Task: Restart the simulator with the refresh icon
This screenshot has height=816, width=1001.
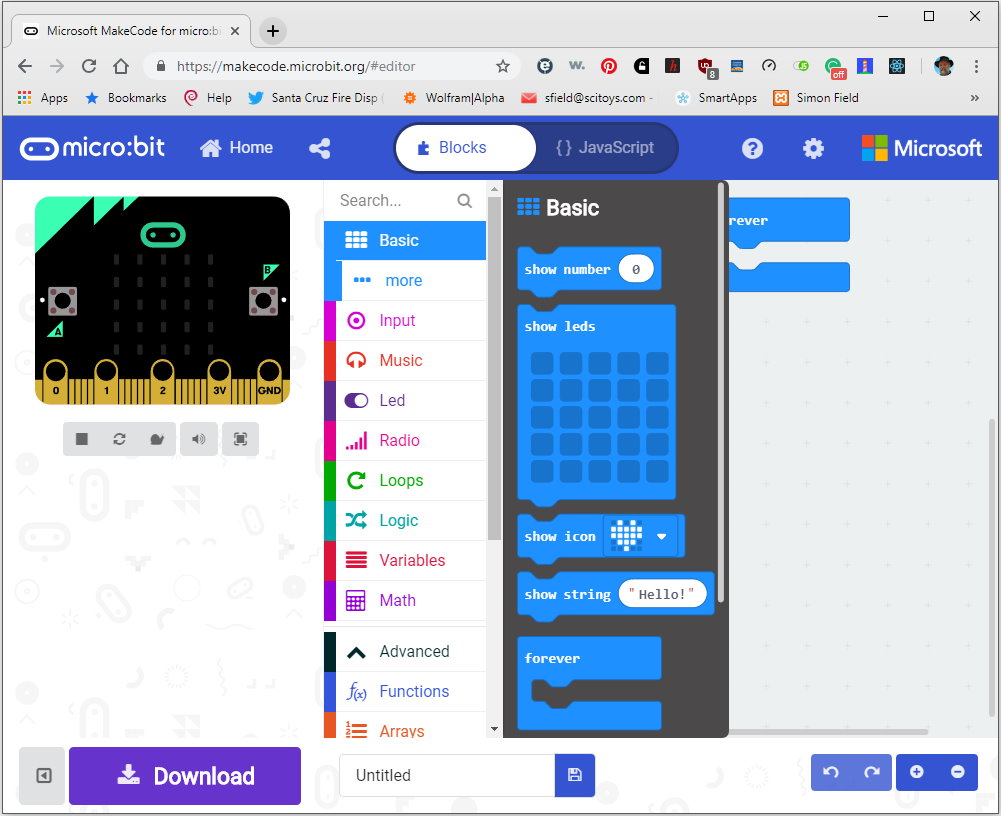Action: [x=119, y=439]
